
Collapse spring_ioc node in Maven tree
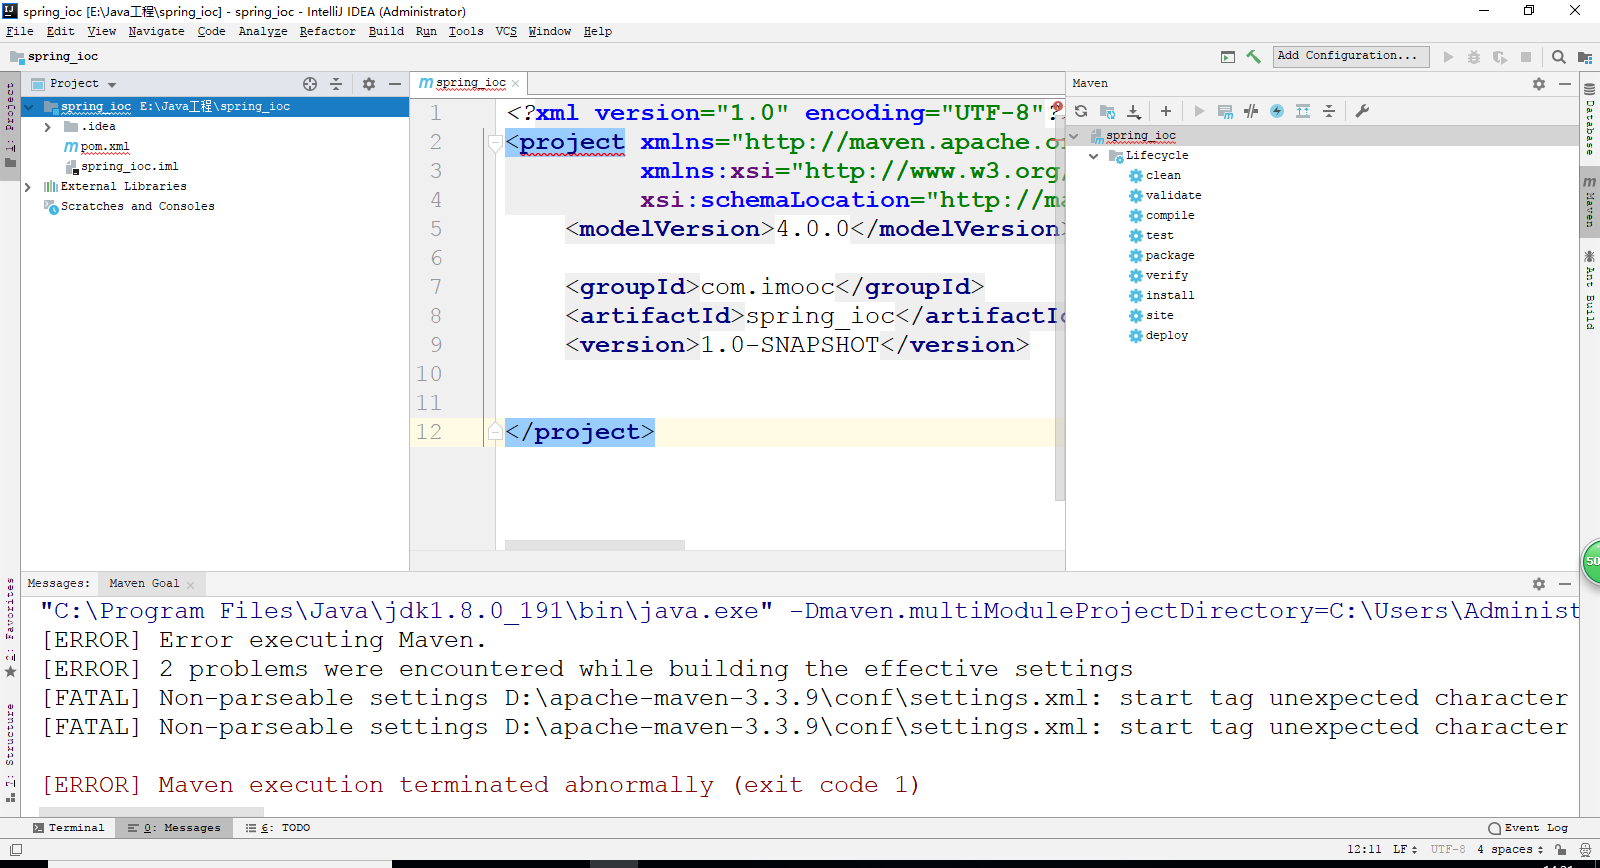click(x=1075, y=136)
